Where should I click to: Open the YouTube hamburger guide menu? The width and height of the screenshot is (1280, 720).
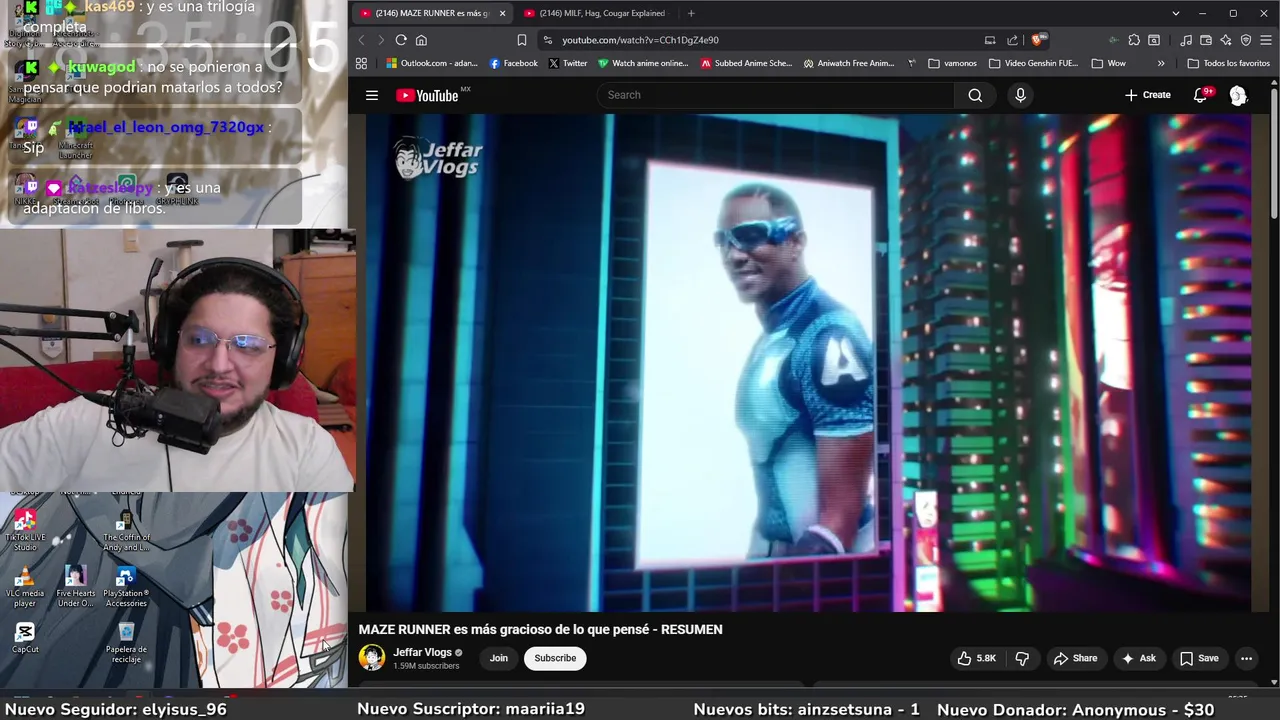[x=372, y=95]
